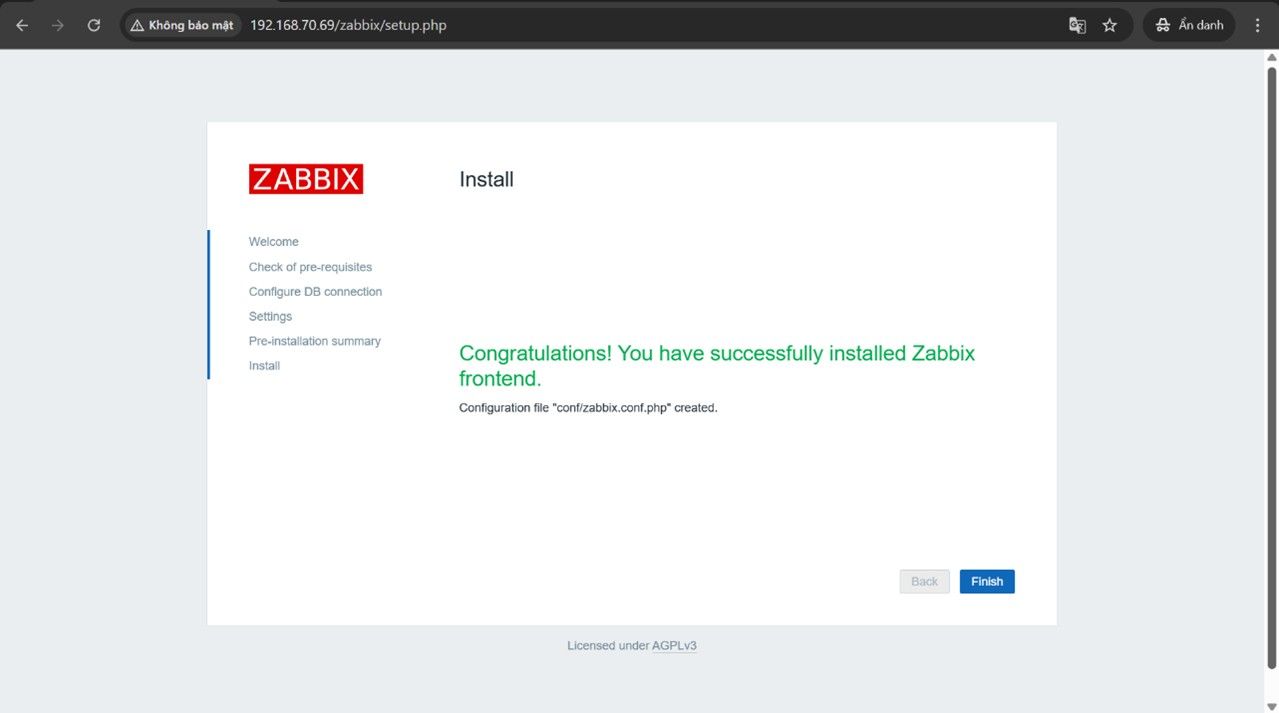1279x713 pixels.
Task: Click the "Ẩn danh" incognito indicator
Action: [x=1189, y=25]
